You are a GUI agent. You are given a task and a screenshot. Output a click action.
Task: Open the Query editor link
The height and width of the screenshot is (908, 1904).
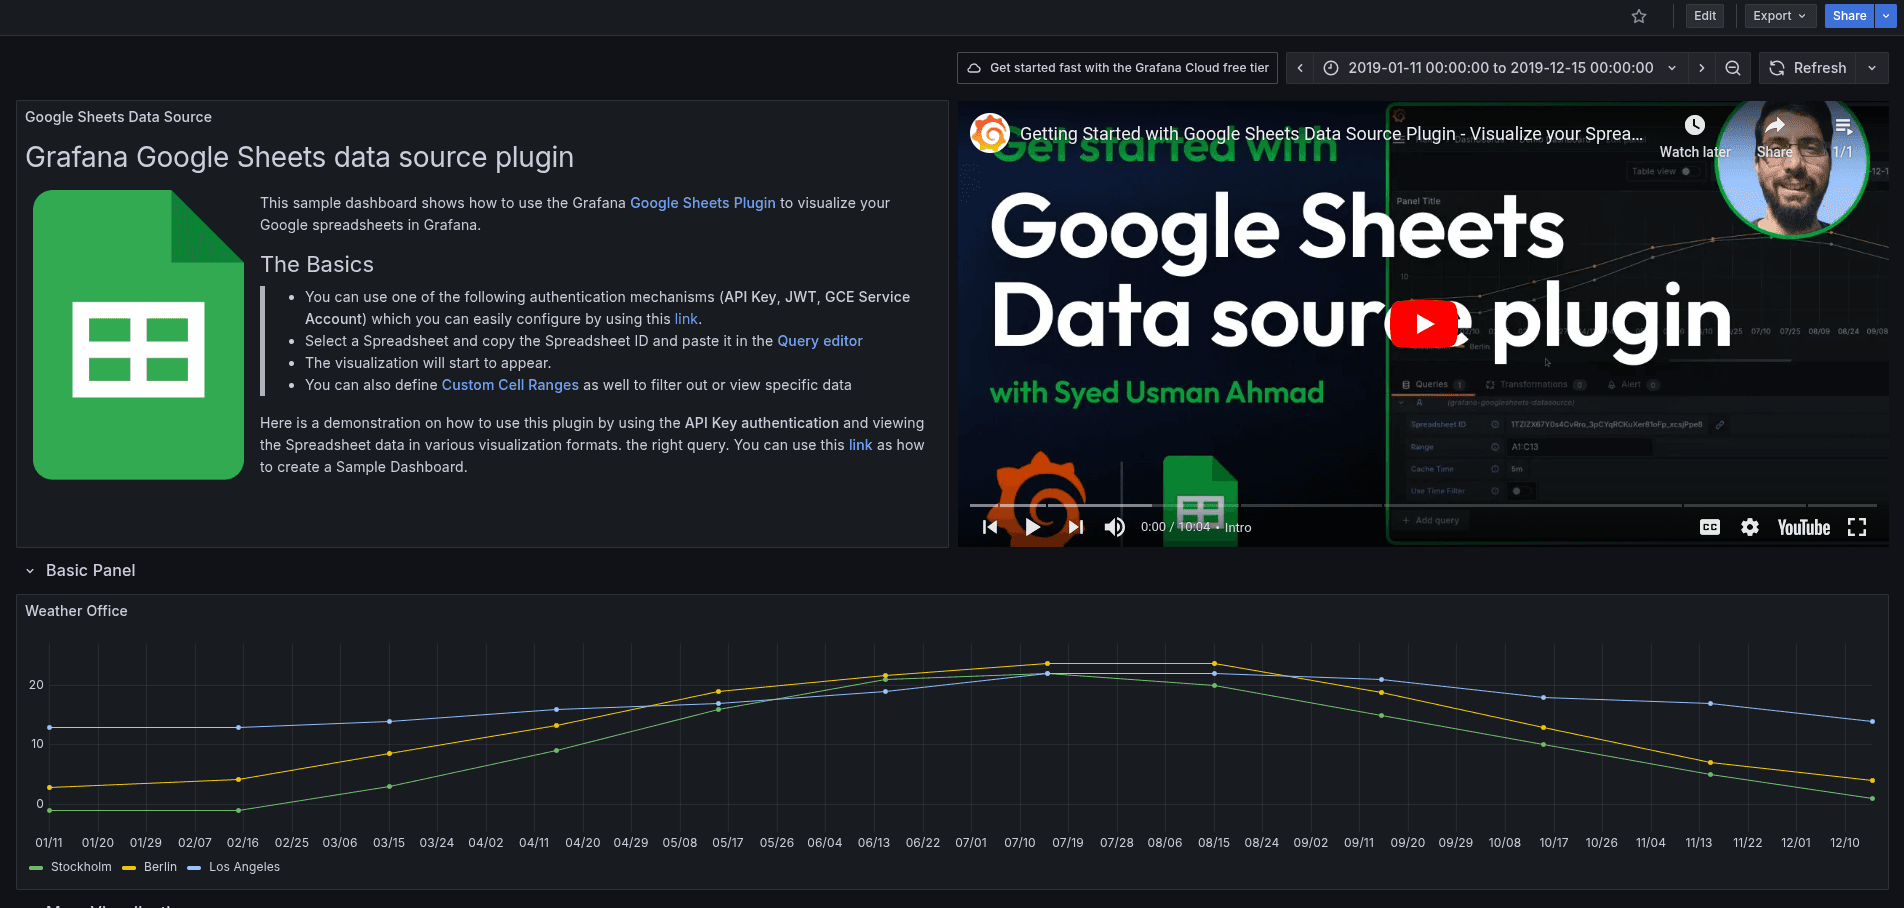pyautogui.click(x=819, y=341)
